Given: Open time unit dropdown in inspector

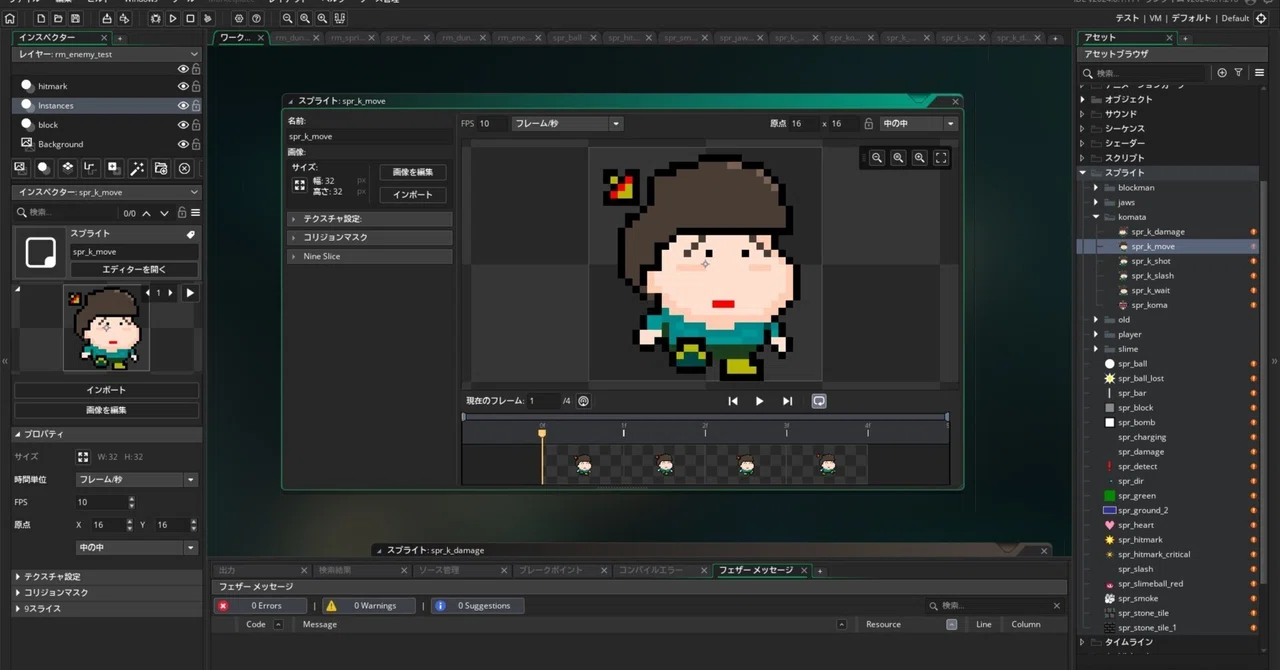Looking at the screenshot, I should (137, 480).
